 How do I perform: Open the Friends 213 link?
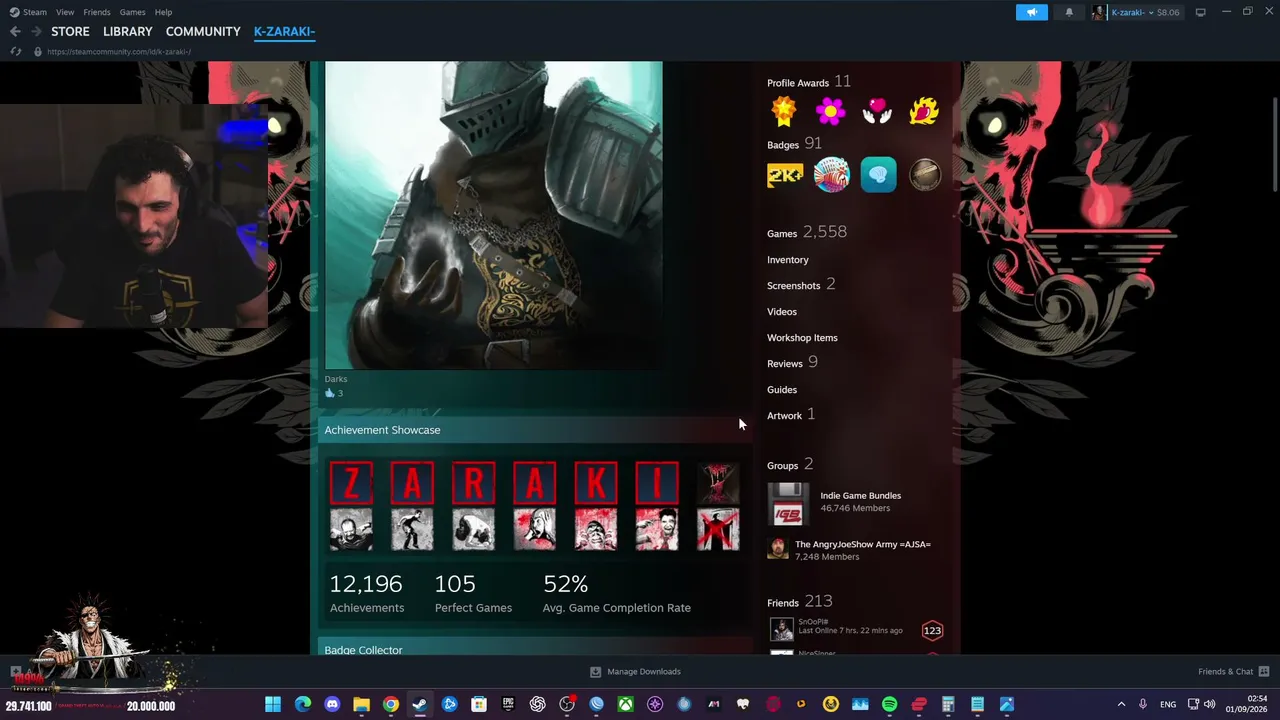click(800, 602)
